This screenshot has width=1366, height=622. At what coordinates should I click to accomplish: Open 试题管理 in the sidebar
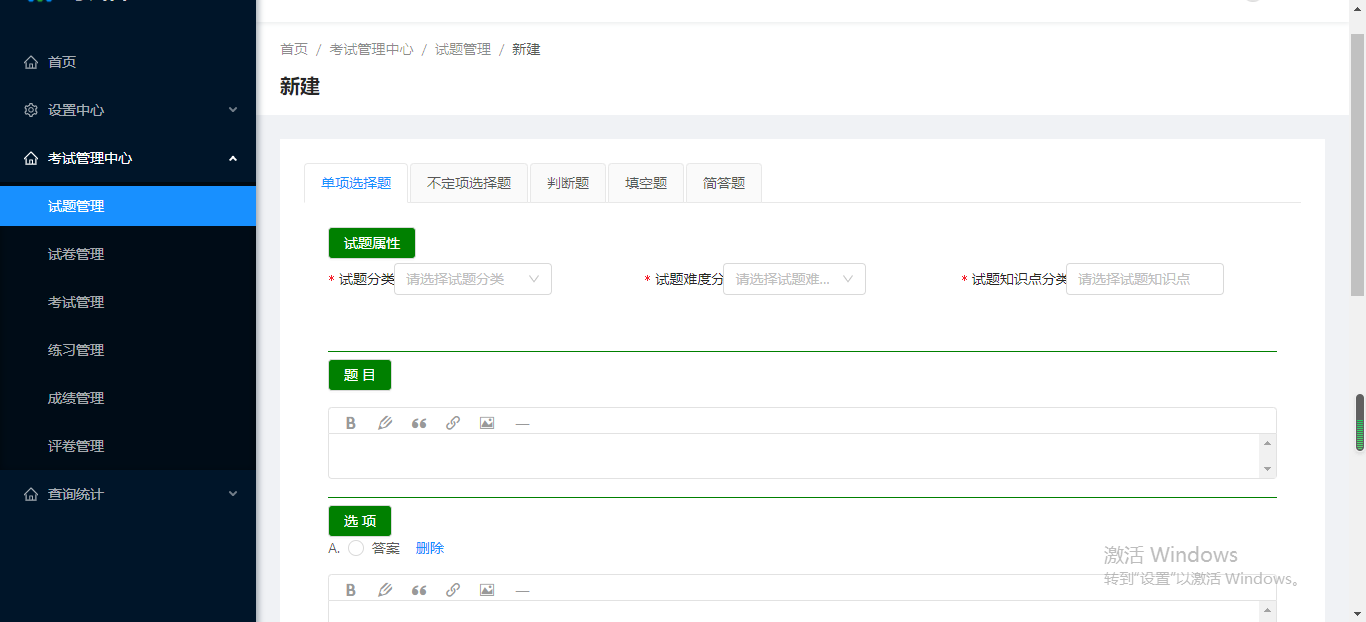click(x=128, y=206)
